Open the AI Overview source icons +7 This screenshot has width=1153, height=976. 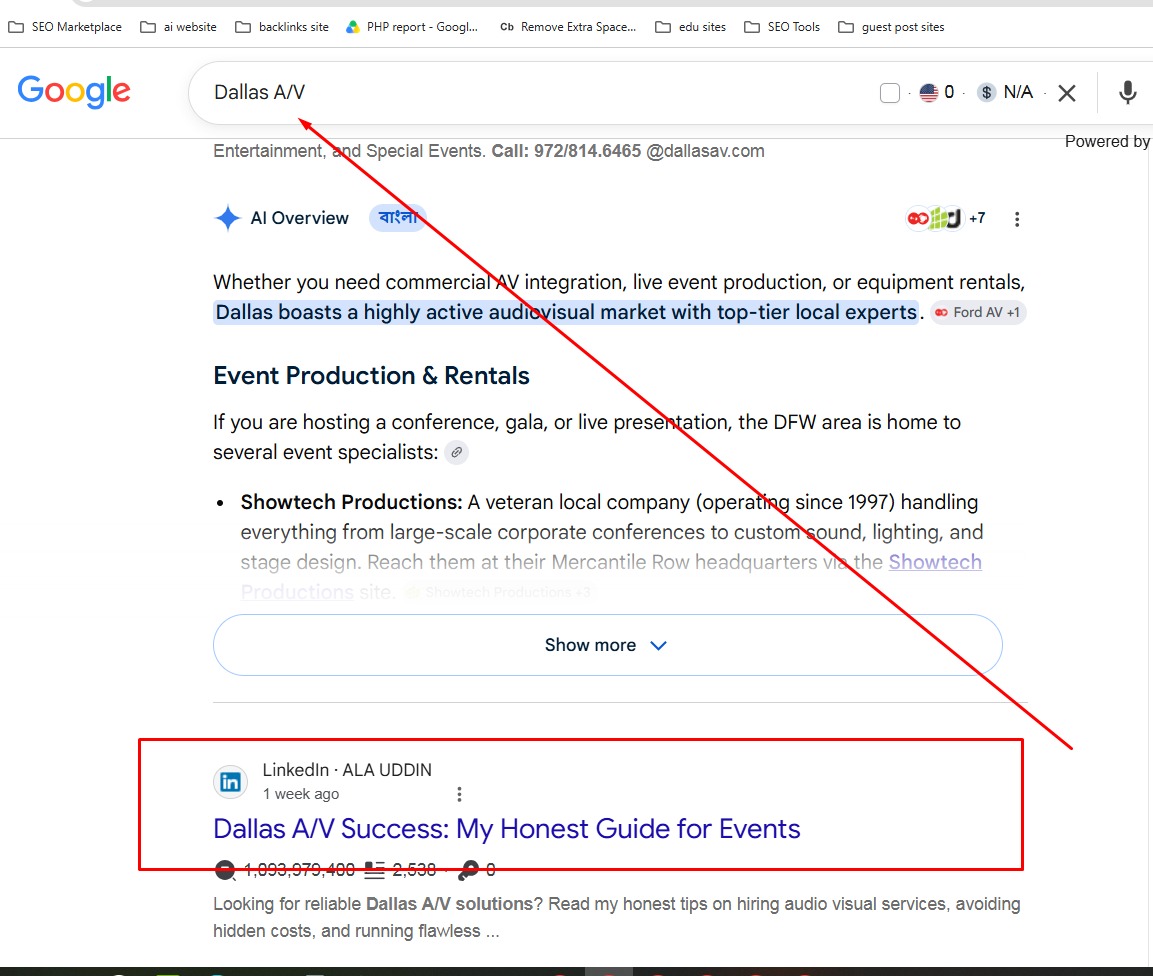tap(945, 218)
